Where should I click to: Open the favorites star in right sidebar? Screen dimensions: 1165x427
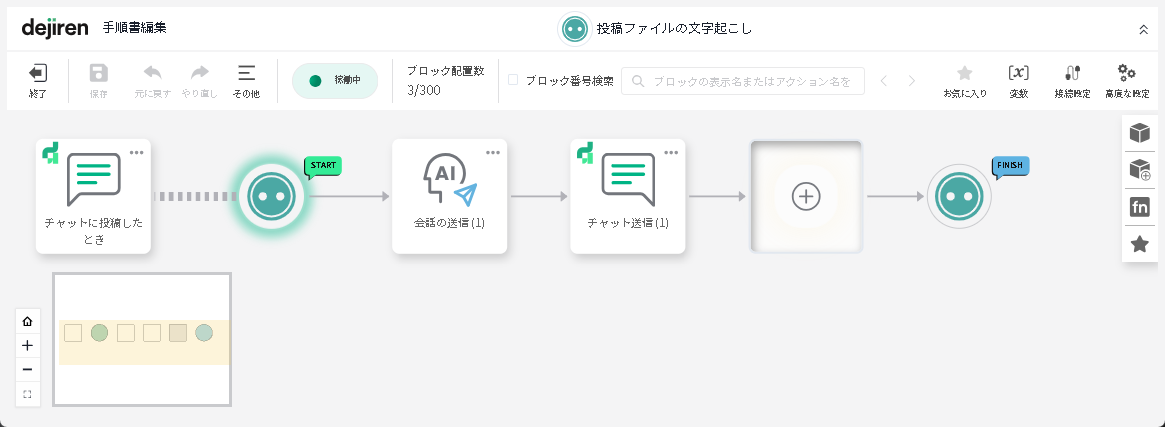(1139, 243)
